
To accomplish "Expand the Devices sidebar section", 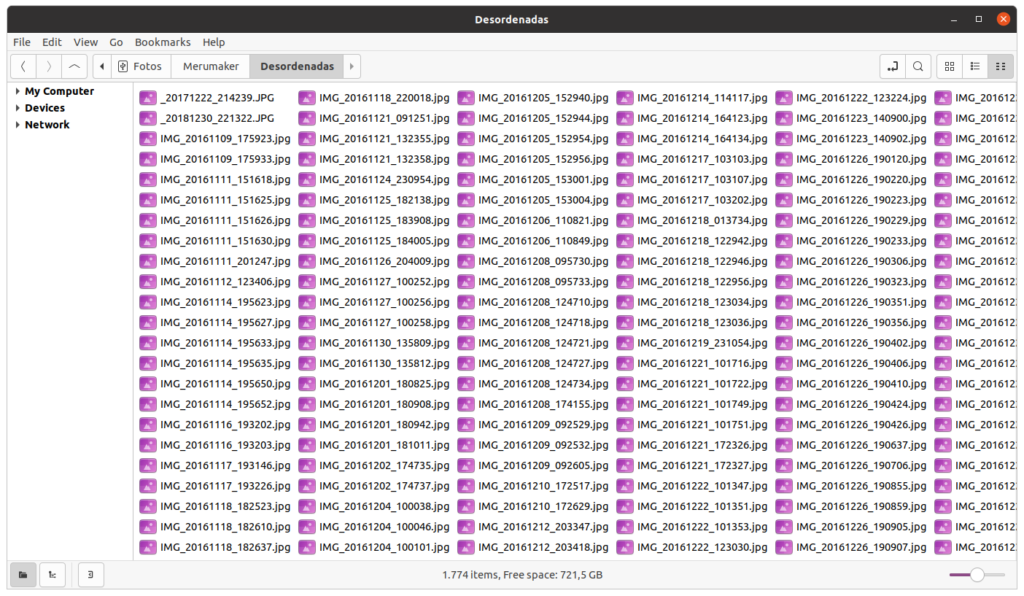I will (x=17, y=108).
